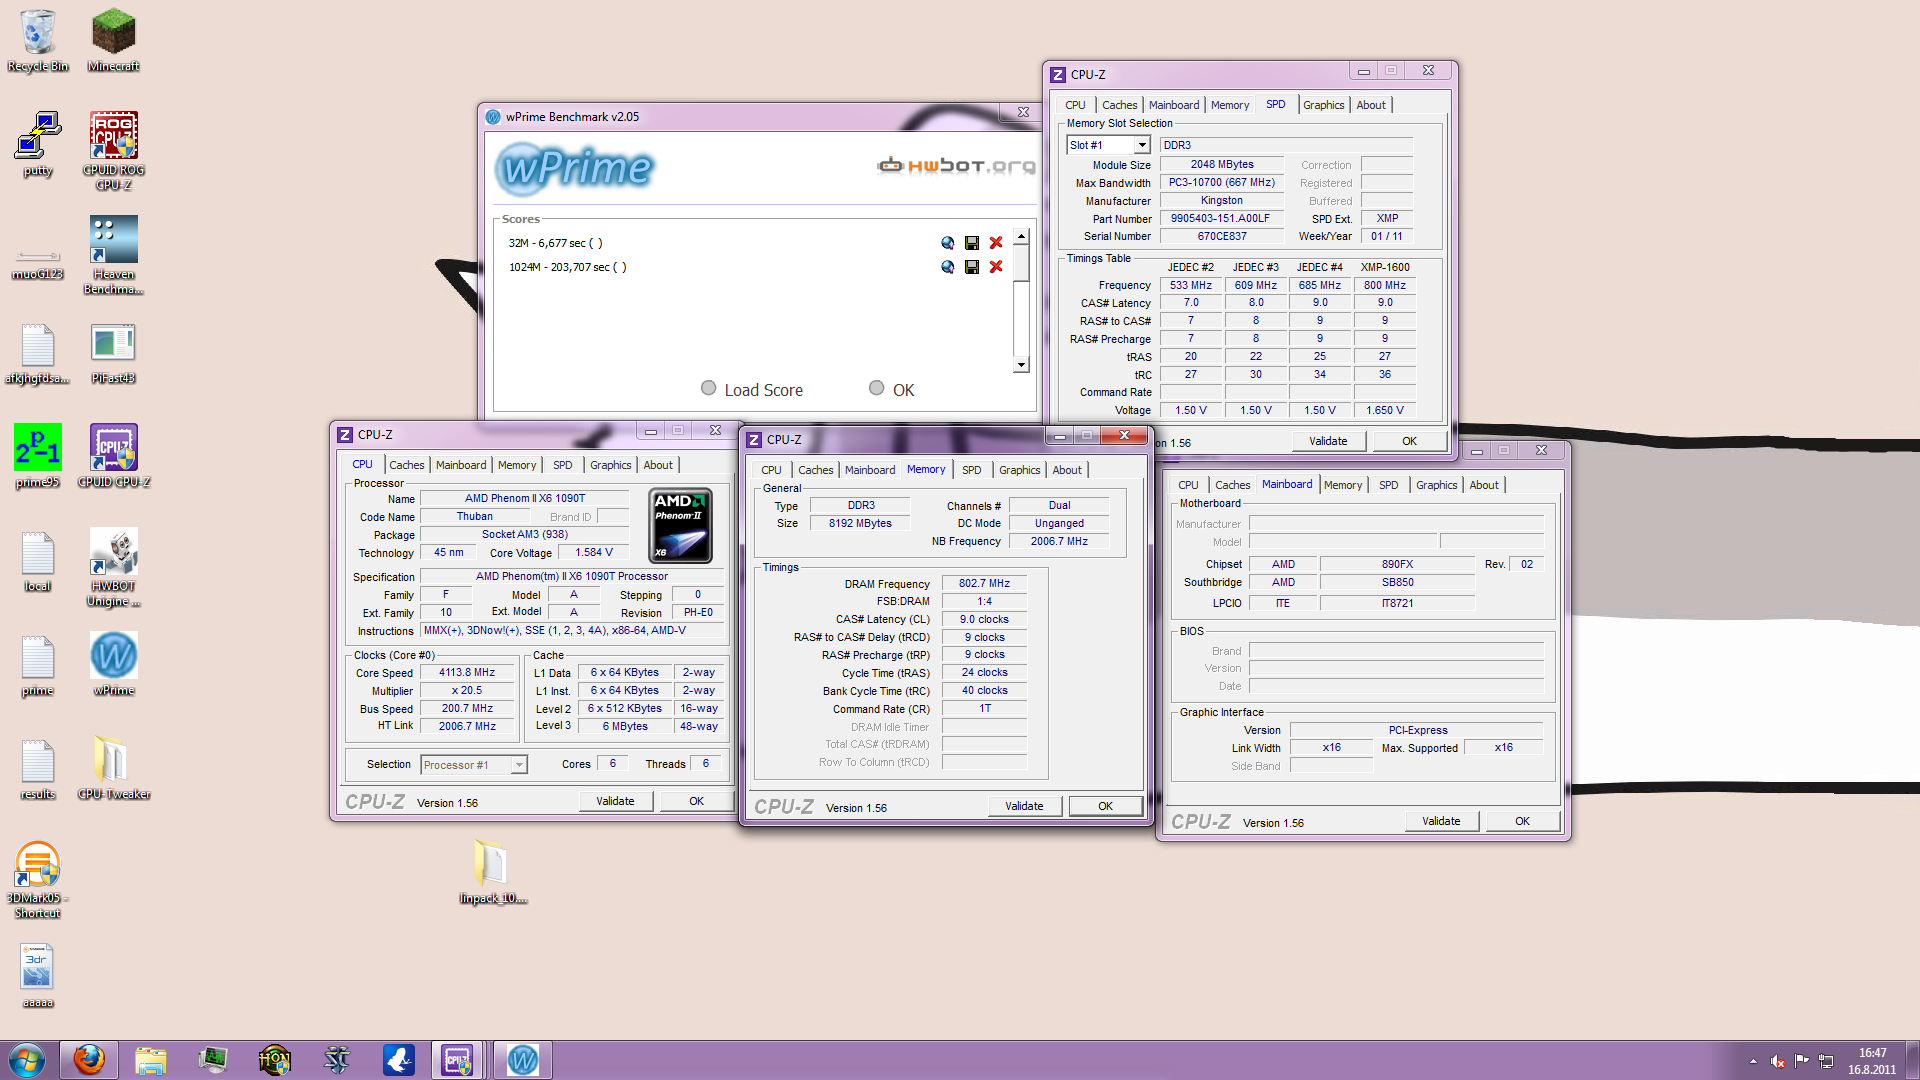This screenshot has height=1080, width=1920.
Task: Open 3DMark05 Shortcut desktop icon
Action: pos(38,879)
